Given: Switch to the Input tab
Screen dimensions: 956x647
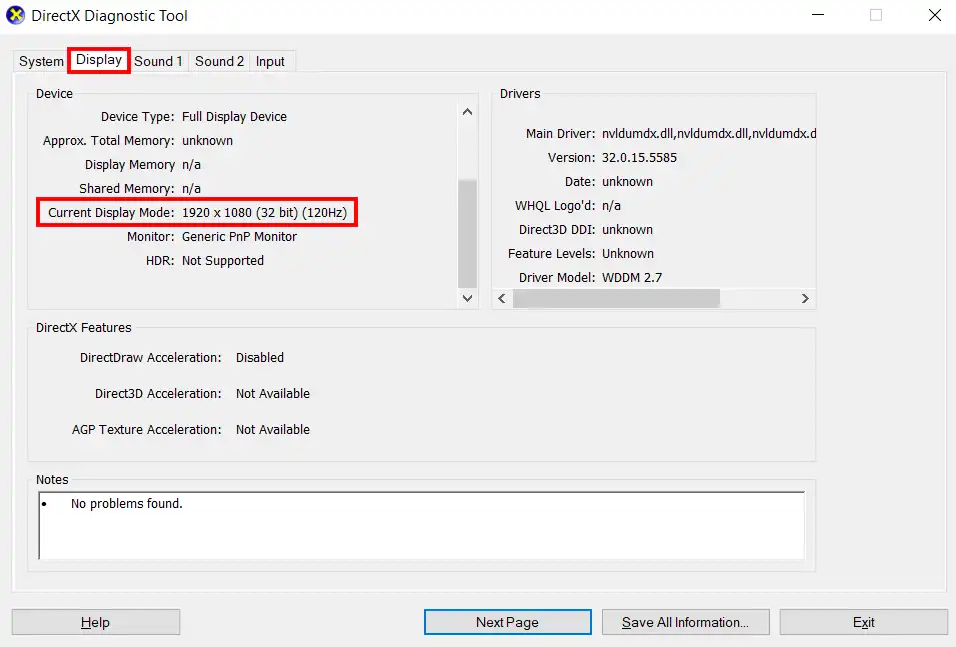Looking at the screenshot, I should [271, 61].
